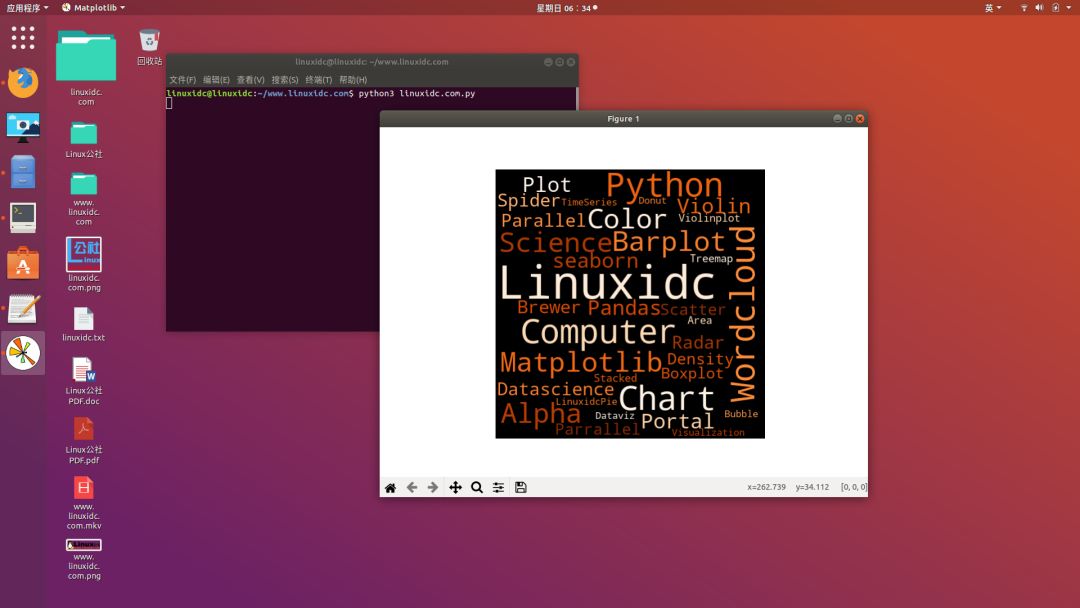Viewport: 1080px width, 608px height.
Task: Click the terminal window title bar
Action: coord(371,62)
